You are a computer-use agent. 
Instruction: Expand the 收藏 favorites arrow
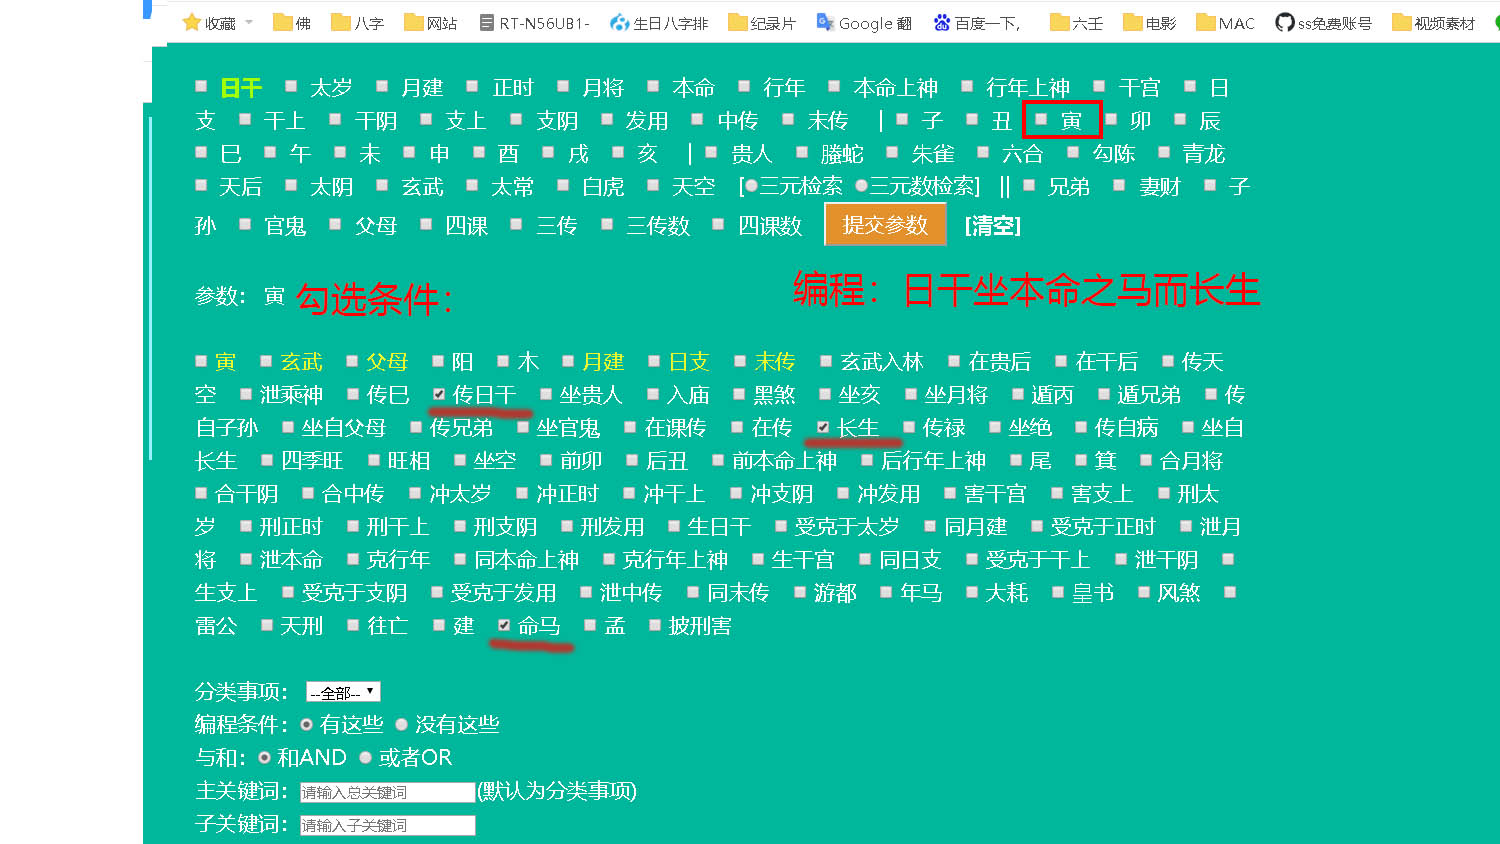click(249, 22)
